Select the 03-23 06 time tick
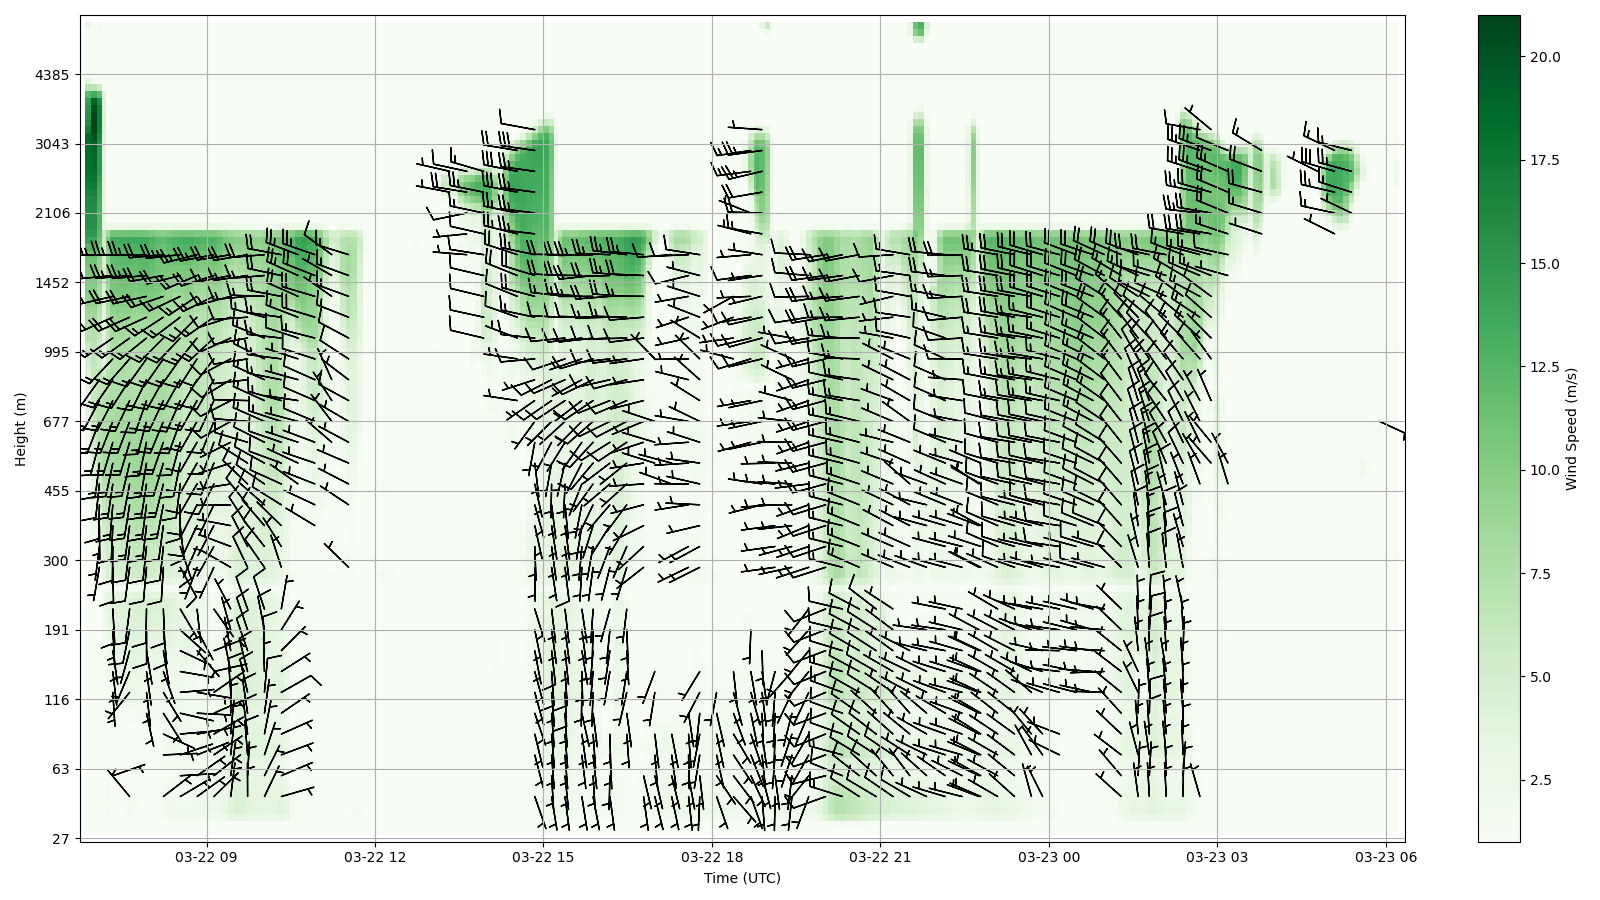This screenshot has height=900, width=1600. pos(1386,857)
